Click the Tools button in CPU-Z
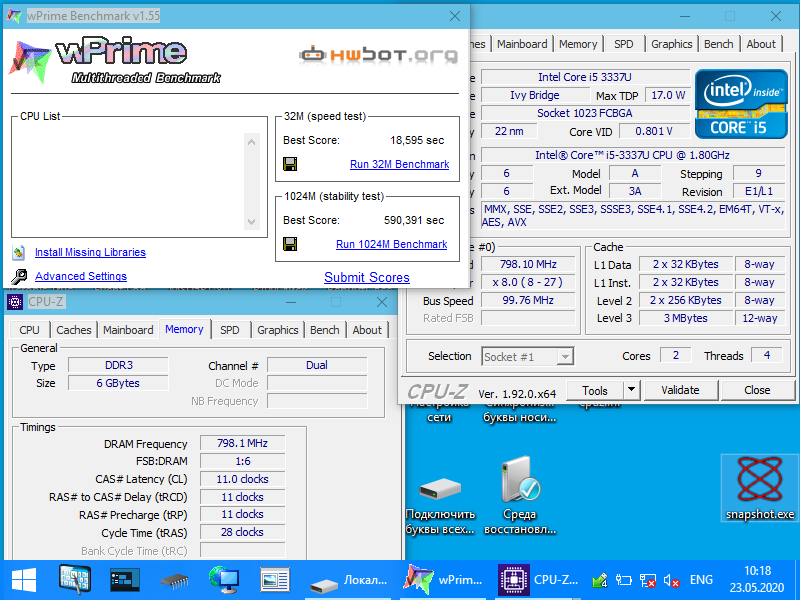The width and height of the screenshot is (800, 600). [x=595, y=390]
